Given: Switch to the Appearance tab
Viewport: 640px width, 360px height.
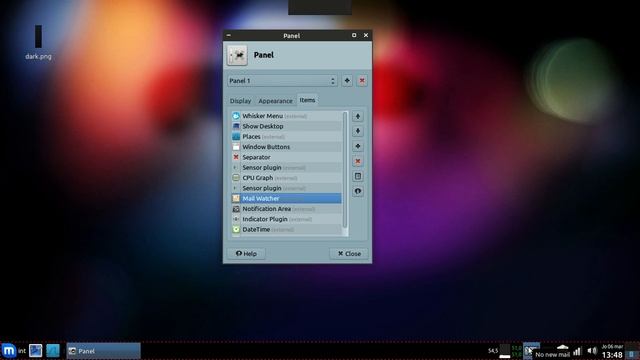Looking at the screenshot, I should [275, 101].
